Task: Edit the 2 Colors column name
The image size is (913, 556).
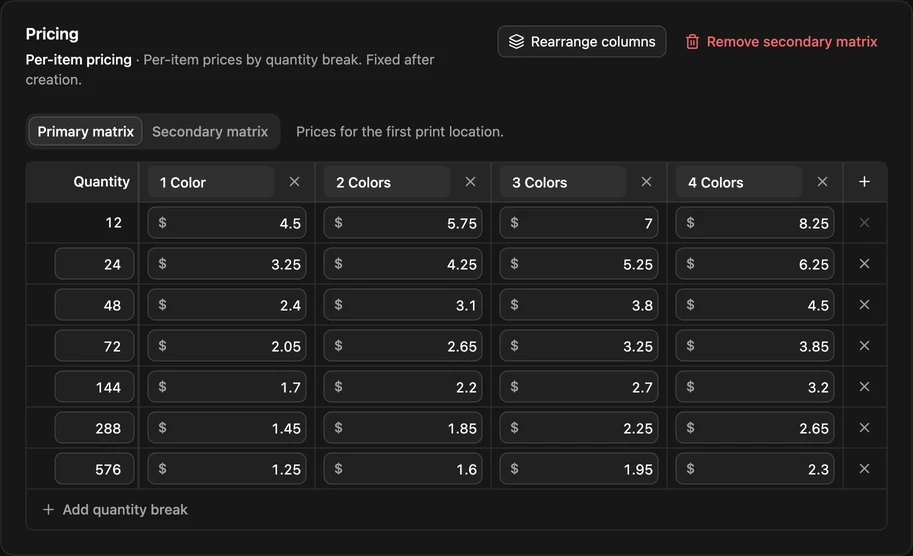Action: tap(387, 182)
